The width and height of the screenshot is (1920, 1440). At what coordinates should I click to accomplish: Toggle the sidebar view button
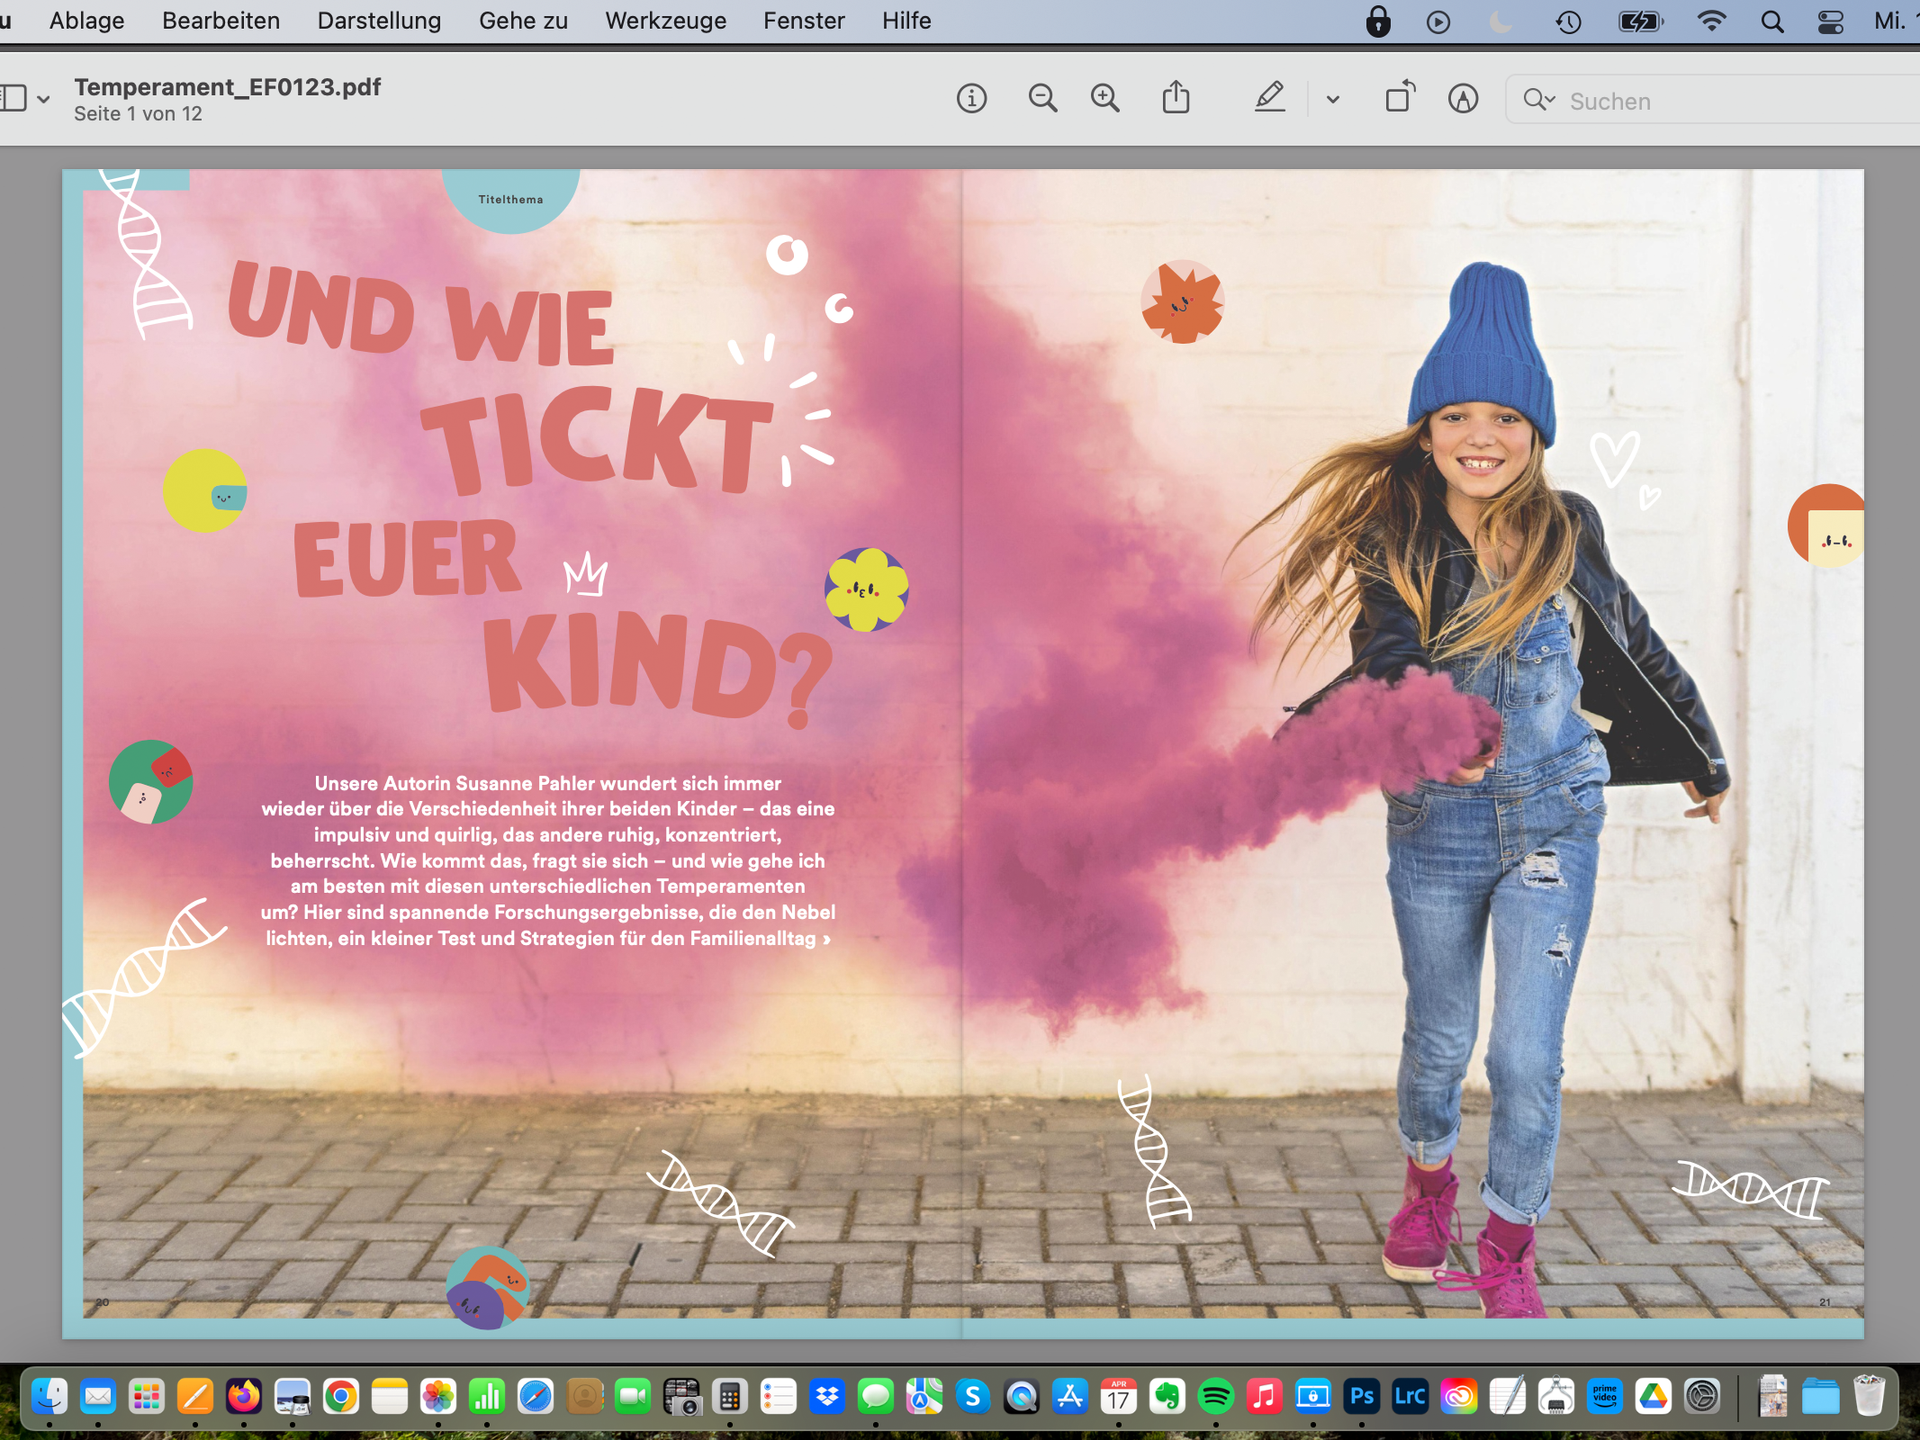click(x=14, y=99)
